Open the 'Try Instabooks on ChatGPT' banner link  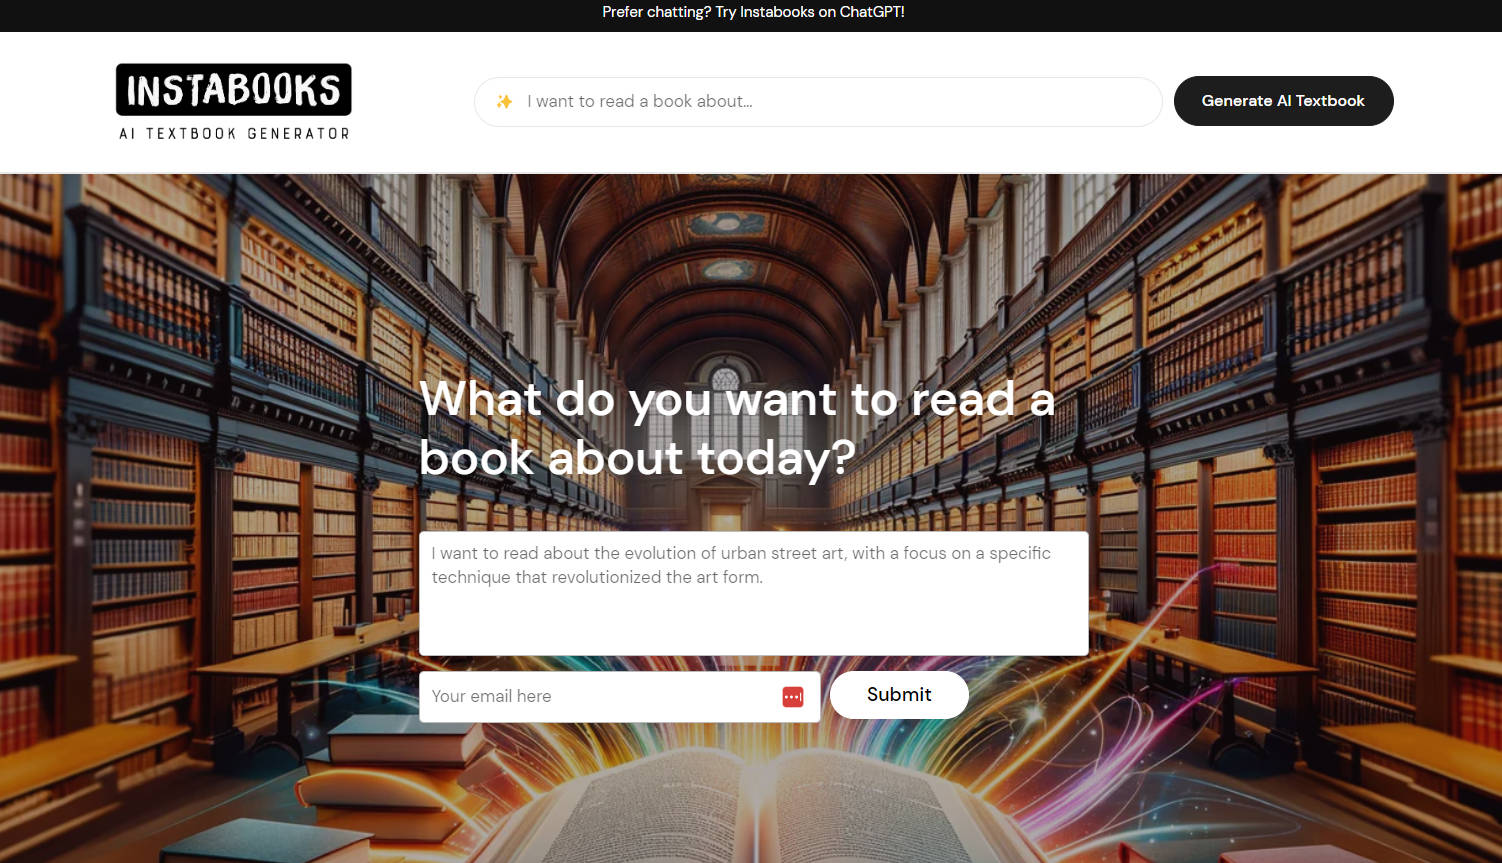[x=752, y=12]
